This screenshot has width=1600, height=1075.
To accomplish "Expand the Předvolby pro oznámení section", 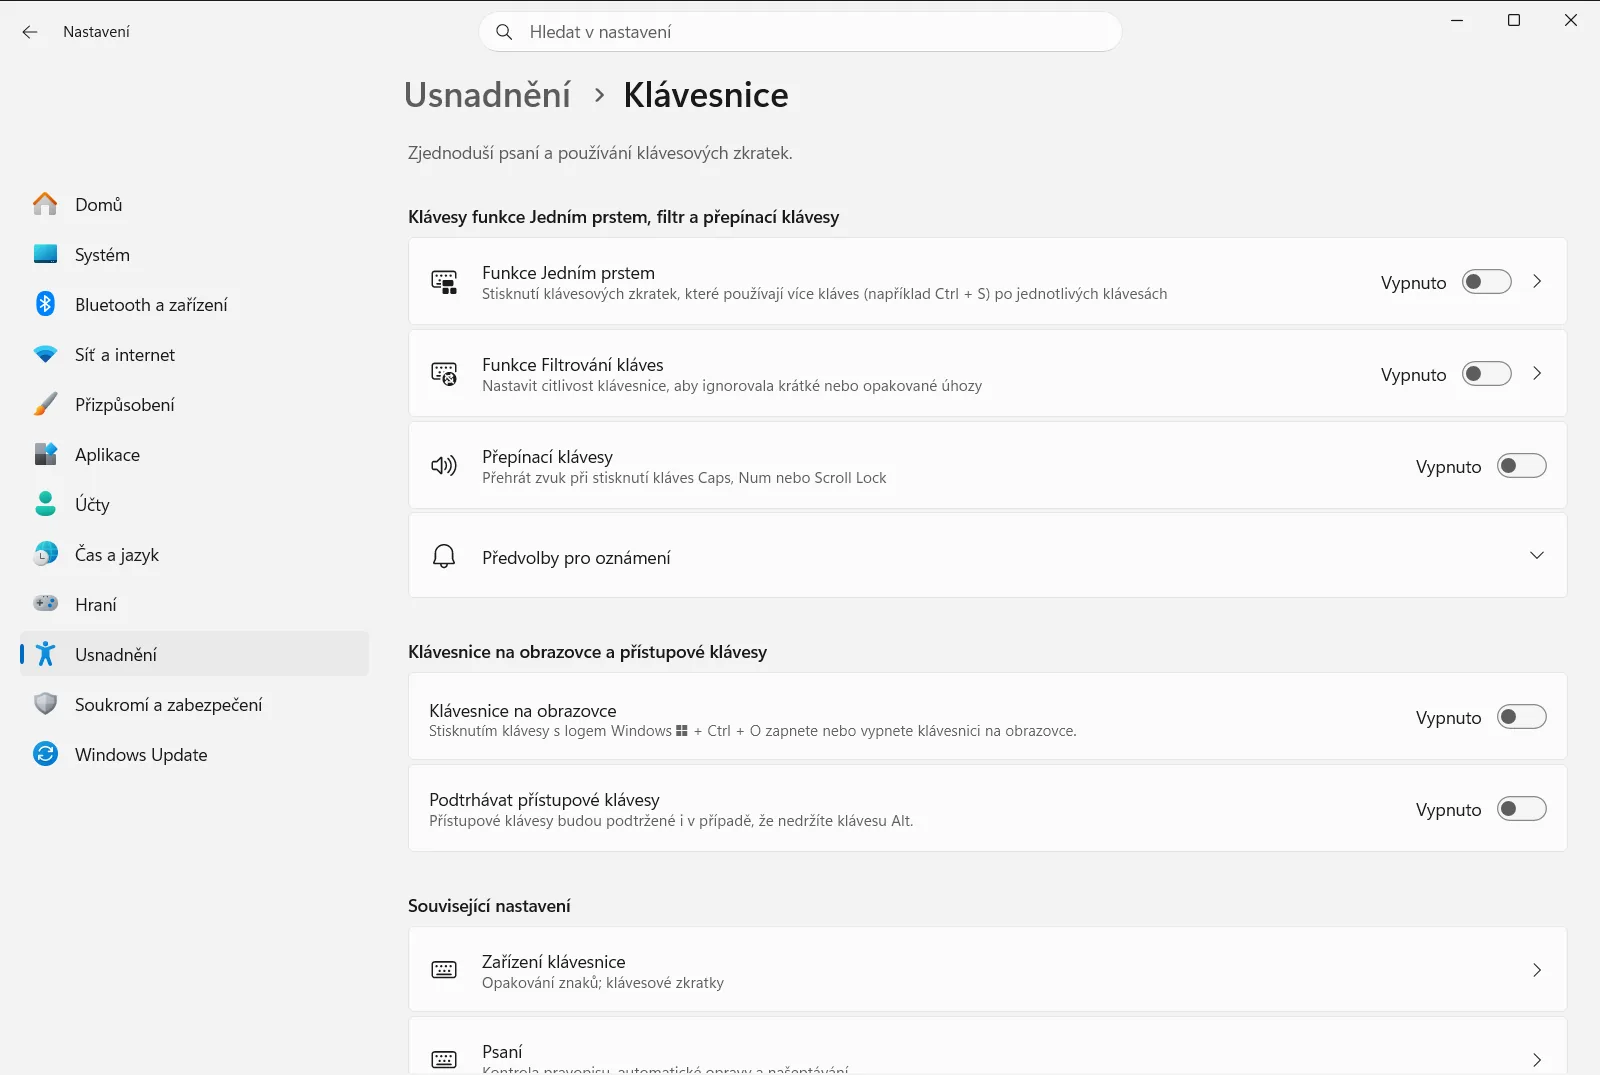I will pyautogui.click(x=1537, y=556).
